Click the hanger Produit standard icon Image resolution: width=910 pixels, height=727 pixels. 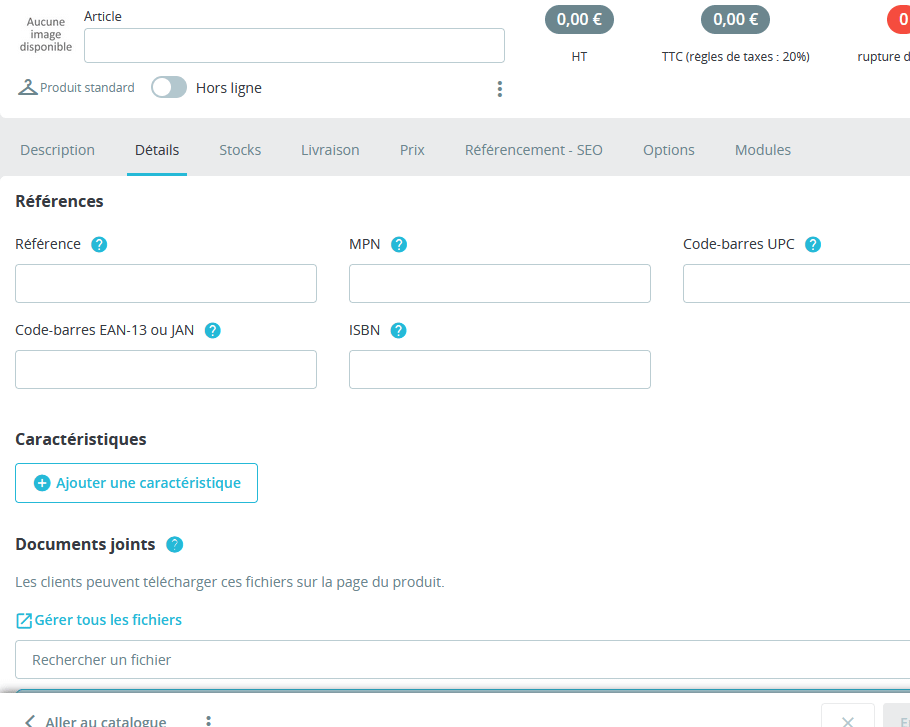click(28, 88)
